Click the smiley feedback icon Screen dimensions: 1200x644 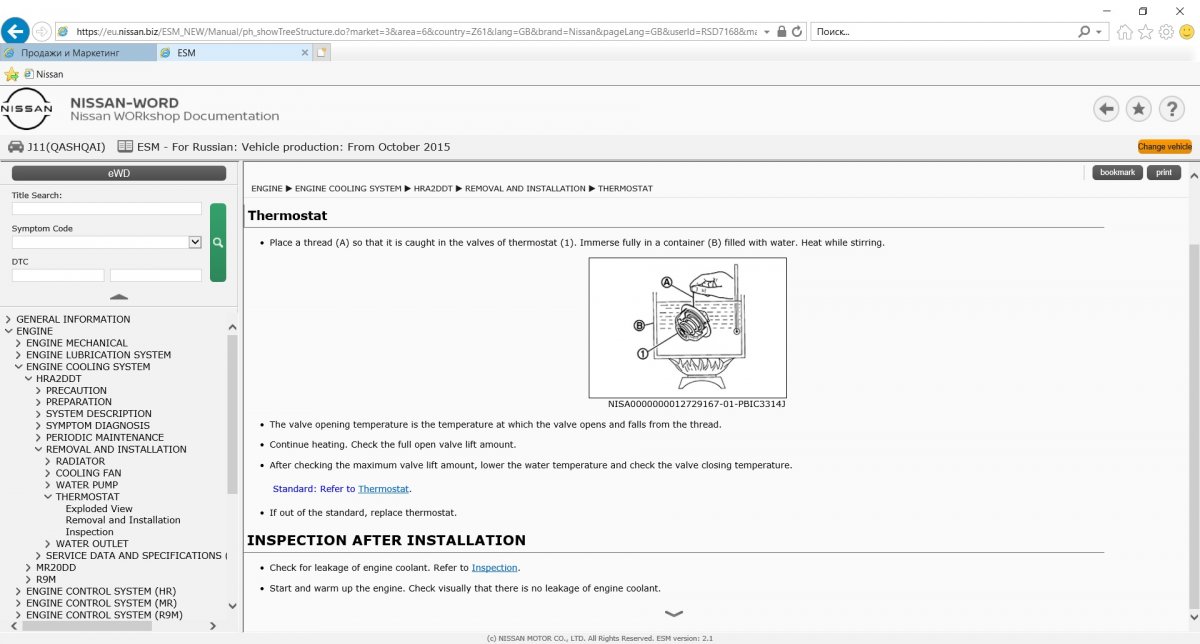(x=1186, y=31)
